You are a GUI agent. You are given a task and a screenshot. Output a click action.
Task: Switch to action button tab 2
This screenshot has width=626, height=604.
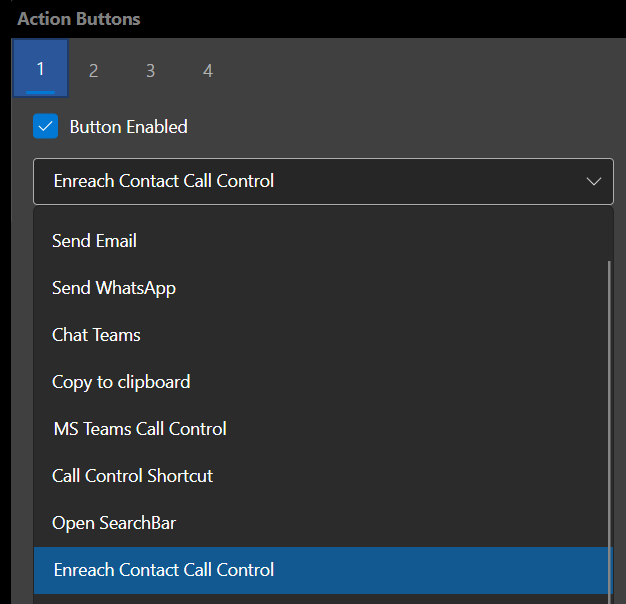pyautogui.click(x=93, y=71)
